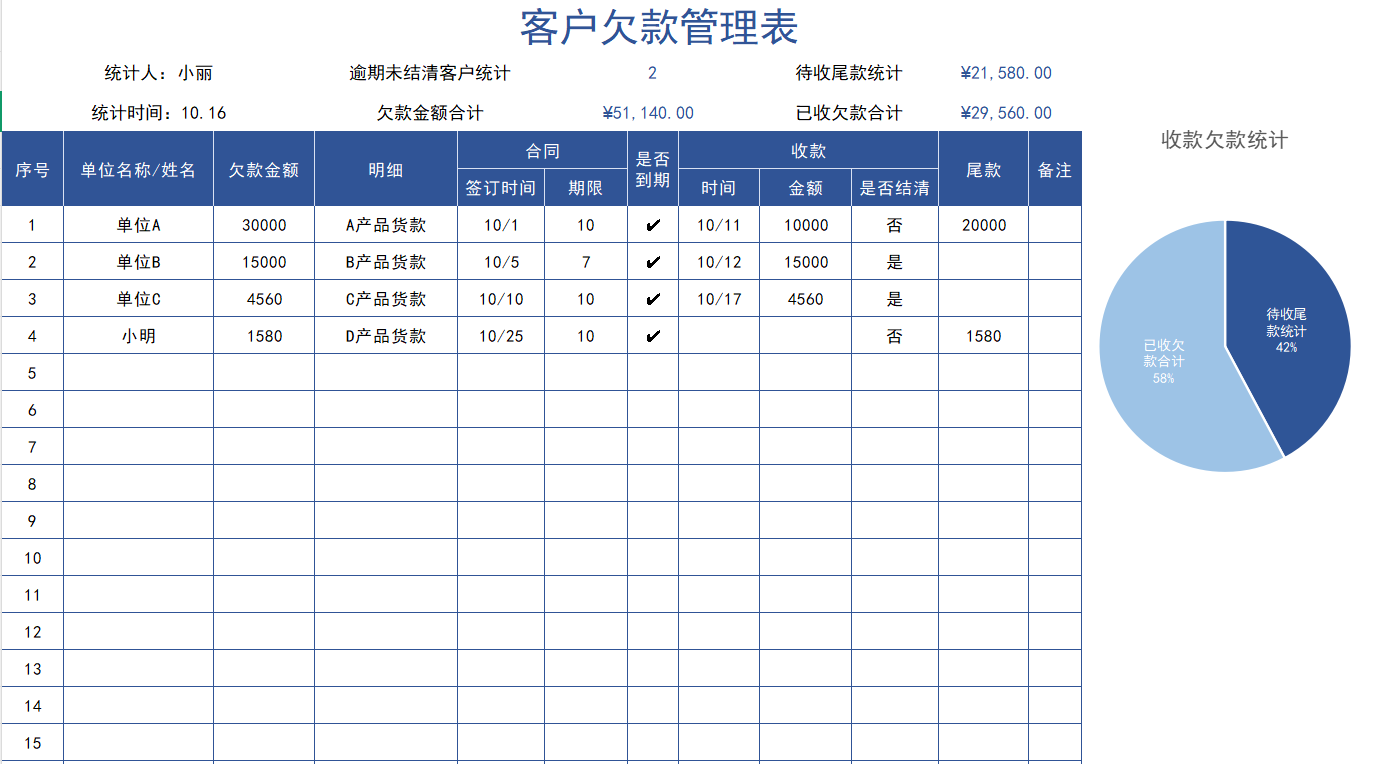Click the 签订时间 sub-header
Screen dimensions: 1382x764
click(501, 188)
